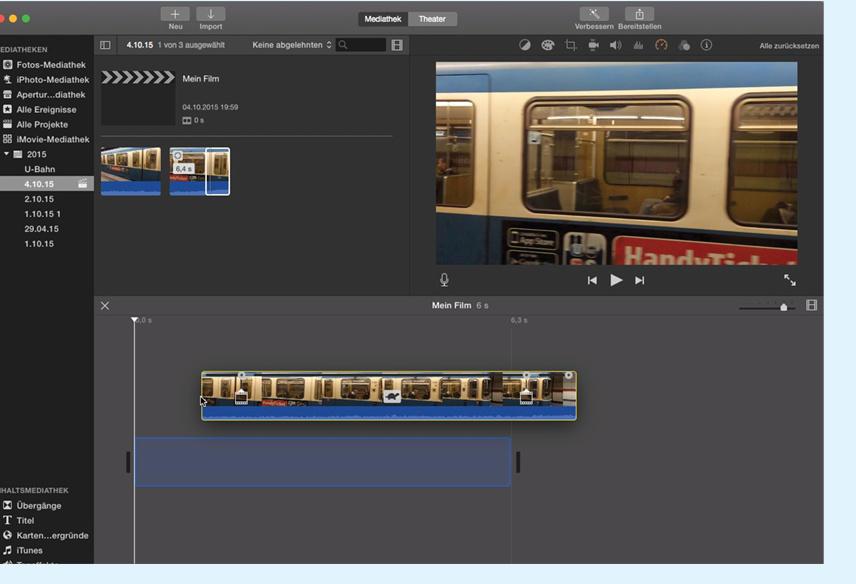The height and width of the screenshot is (584, 856).
Task: Open the browser filmstrip appearance settings
Action: point(397,45)
